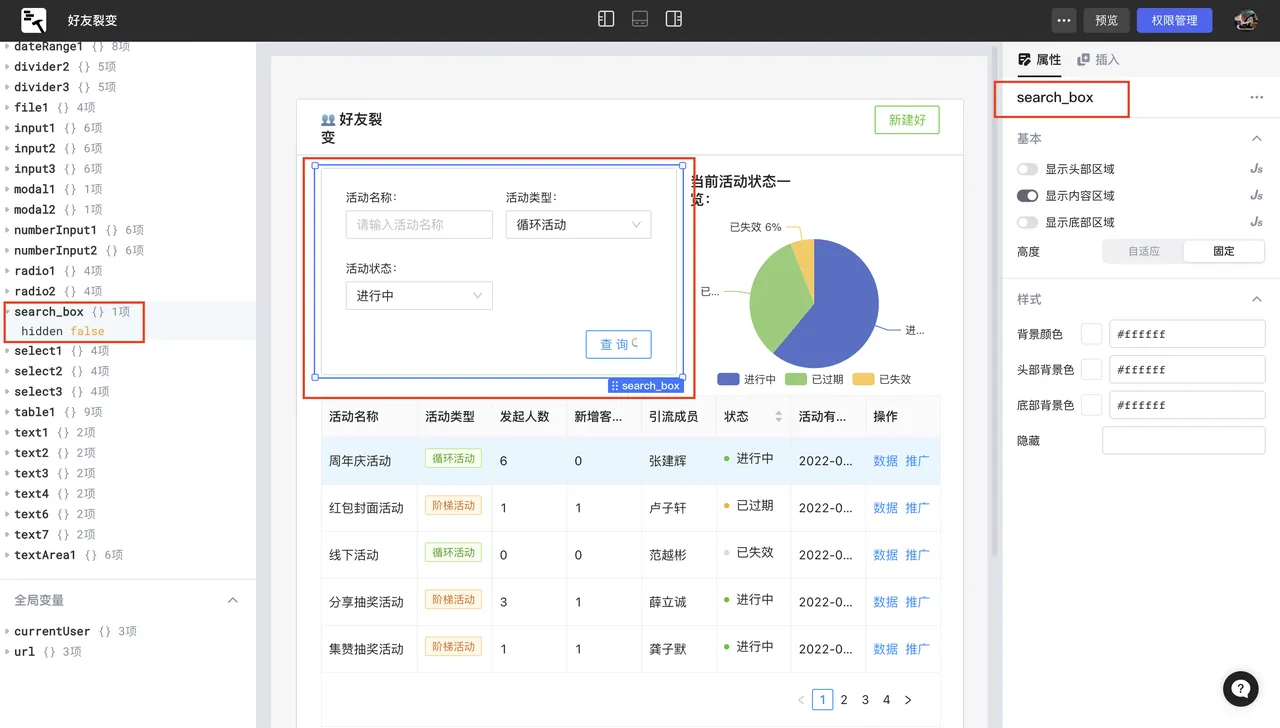Toggle the bottom panel layout icon
This screenshot has width=1280, height=728.
click(x=640, y=19)
